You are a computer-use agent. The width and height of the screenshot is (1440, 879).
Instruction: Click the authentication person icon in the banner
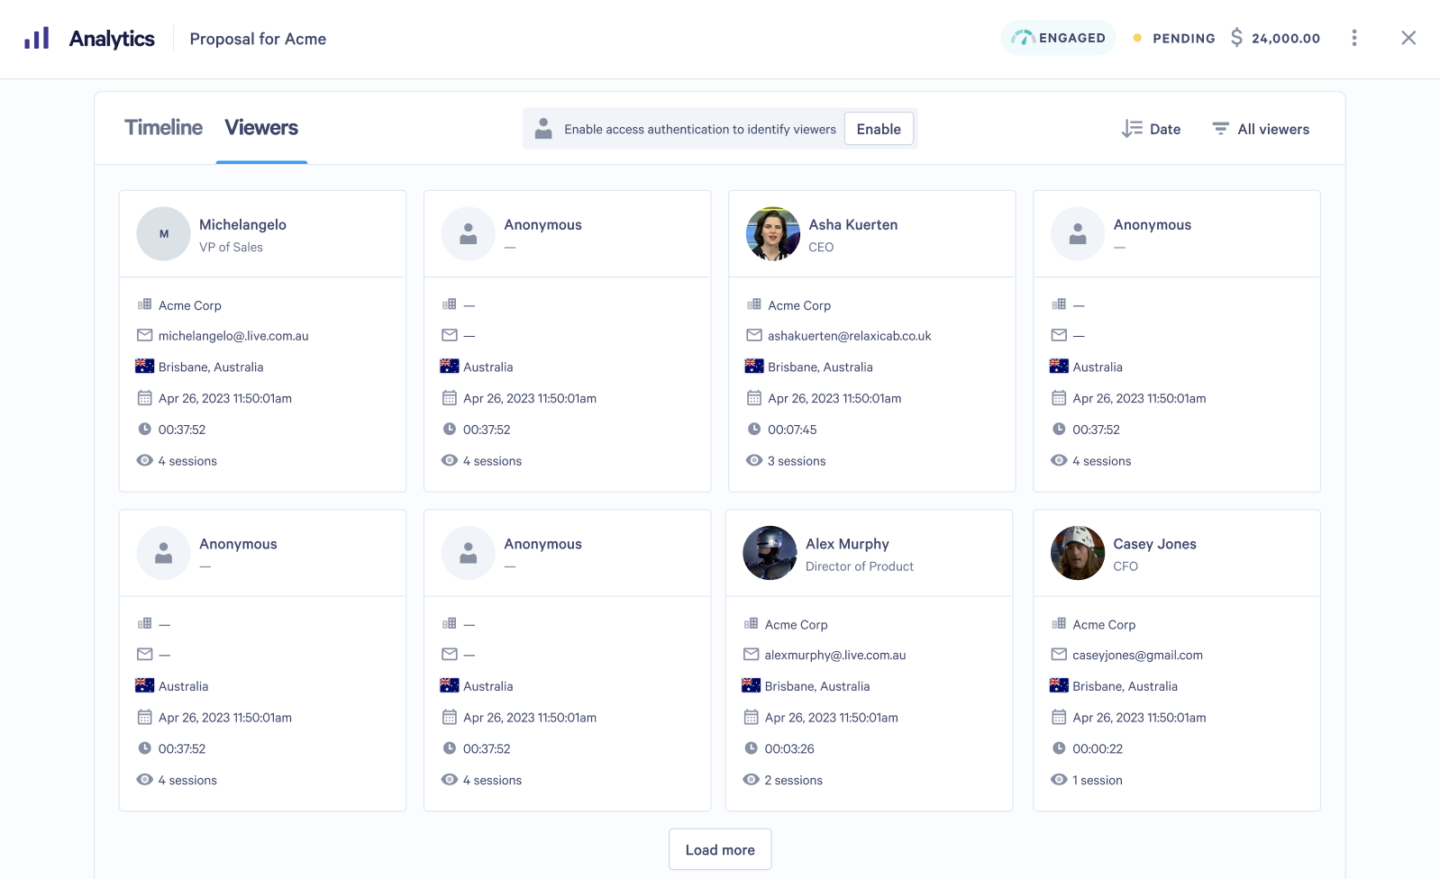[x=544, y=128]
